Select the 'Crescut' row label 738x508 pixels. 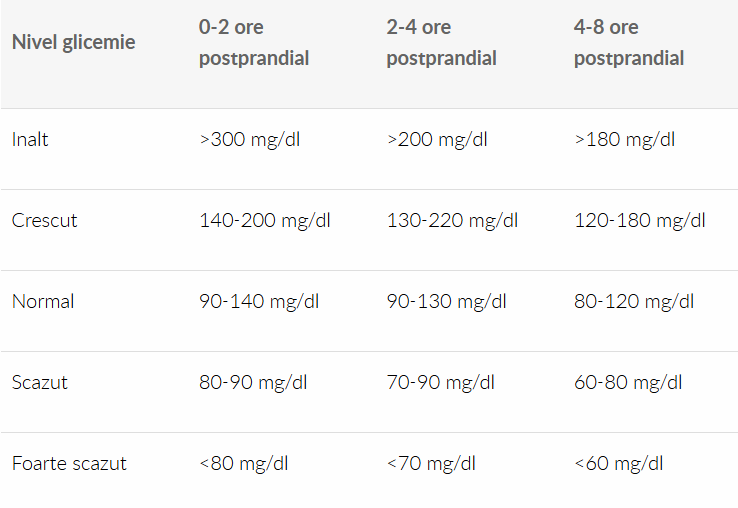coord(44,220)
